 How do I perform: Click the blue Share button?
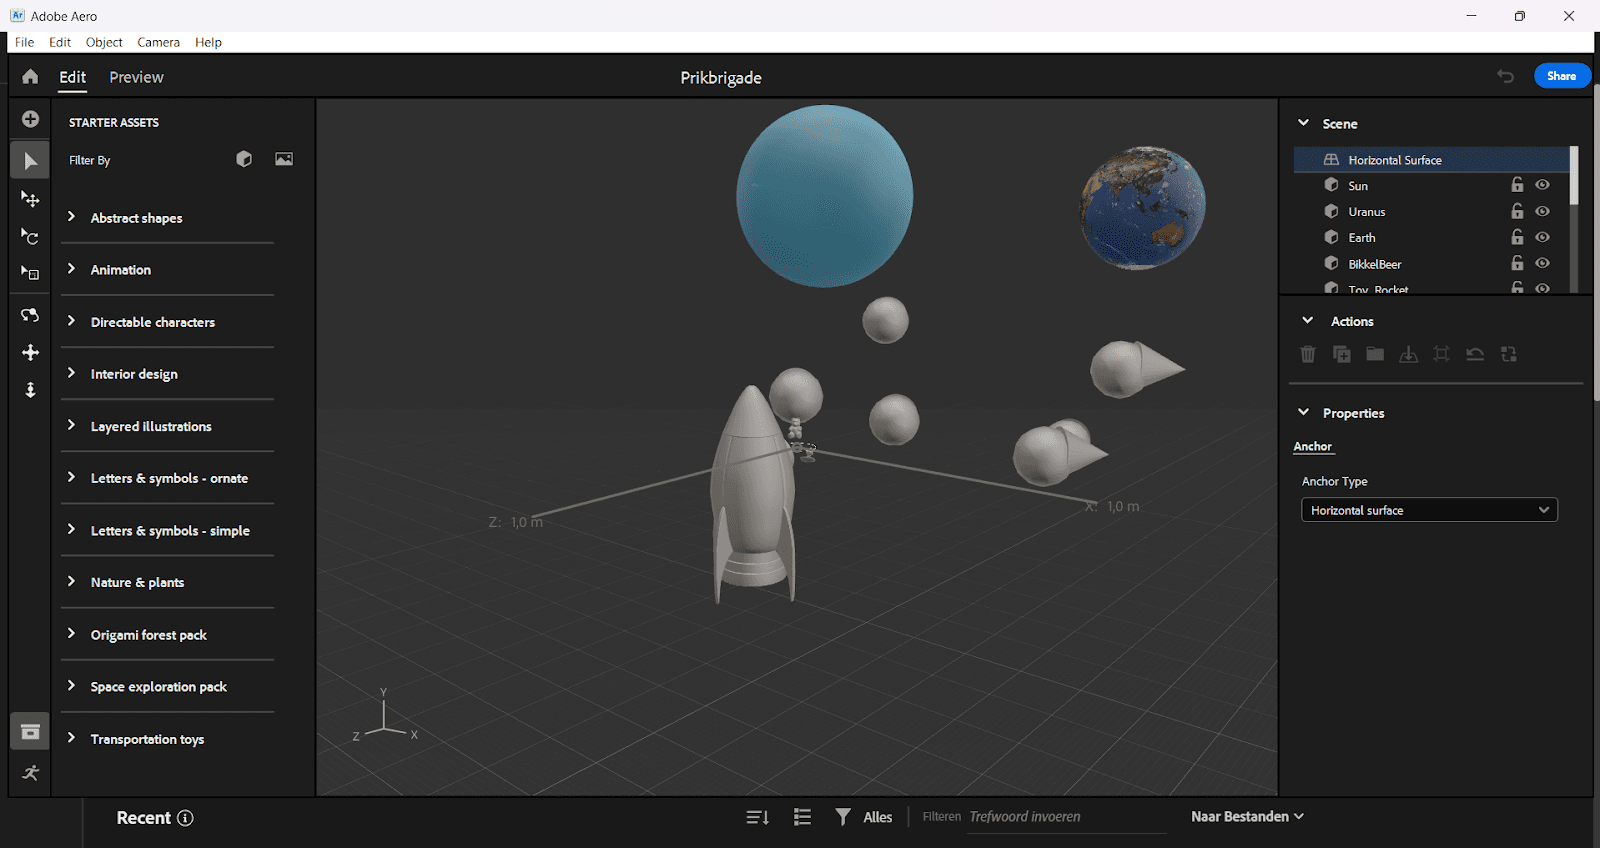click(x=1561, y=76)
